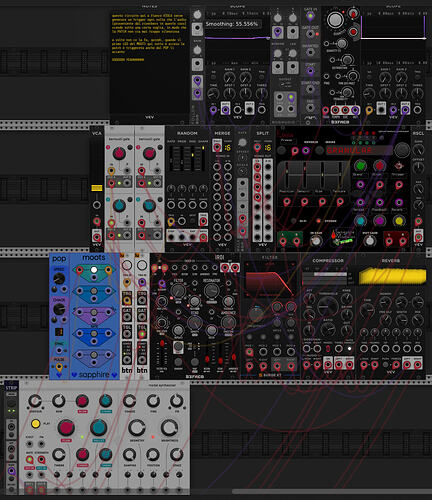The height and width of the screenshot is (500, 432).
Task: Click the channel count display on the MERGE module
Action: tap(228, 147)
